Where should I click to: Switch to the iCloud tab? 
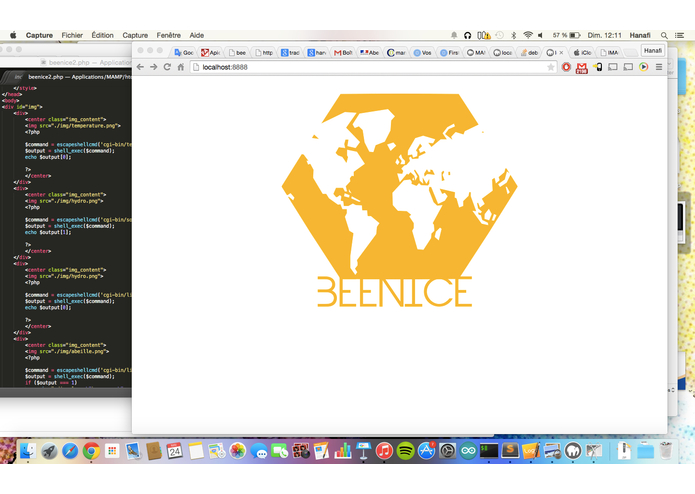pos(582,53)
